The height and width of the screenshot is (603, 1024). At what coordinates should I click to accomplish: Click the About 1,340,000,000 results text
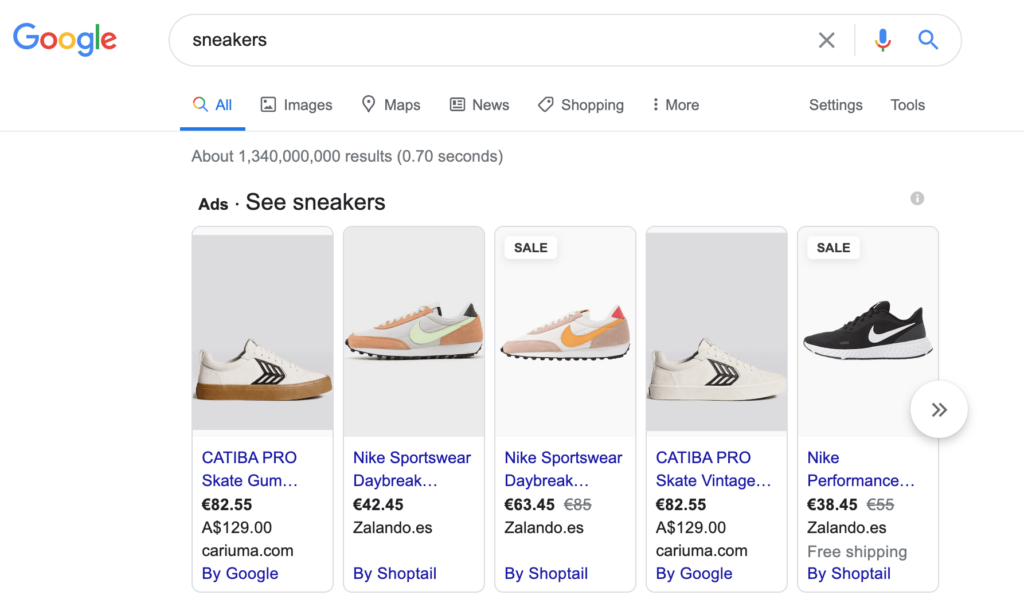tap(347, 157)
